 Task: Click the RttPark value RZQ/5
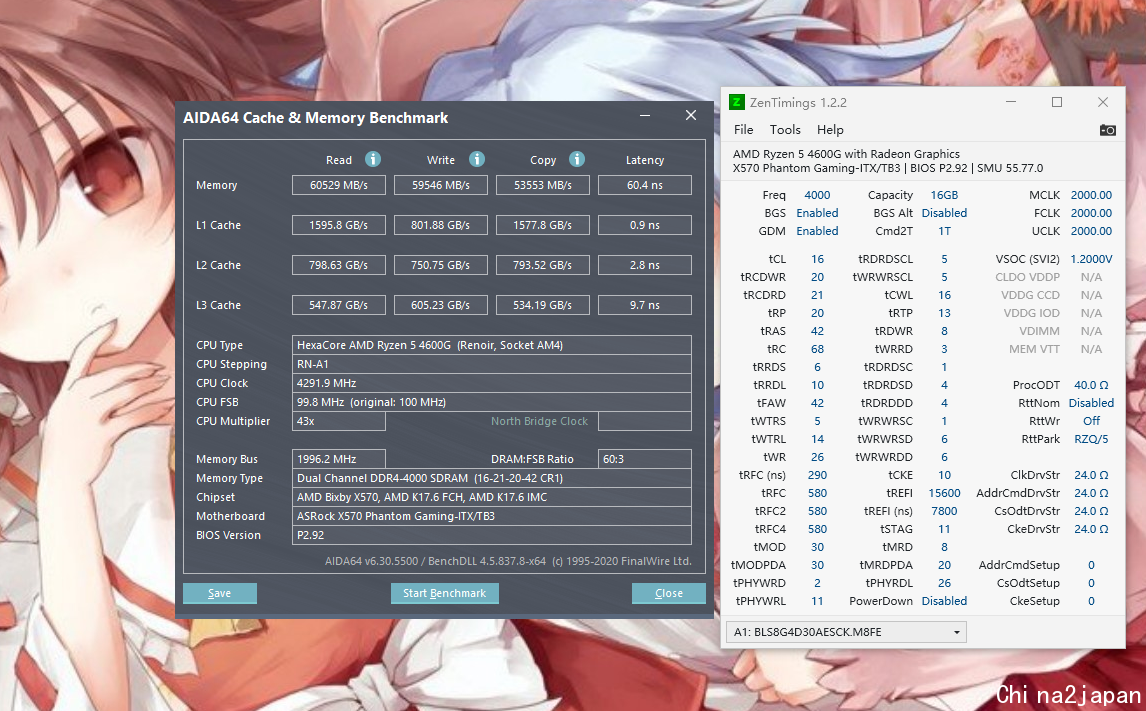click(x=1091, y=439)
